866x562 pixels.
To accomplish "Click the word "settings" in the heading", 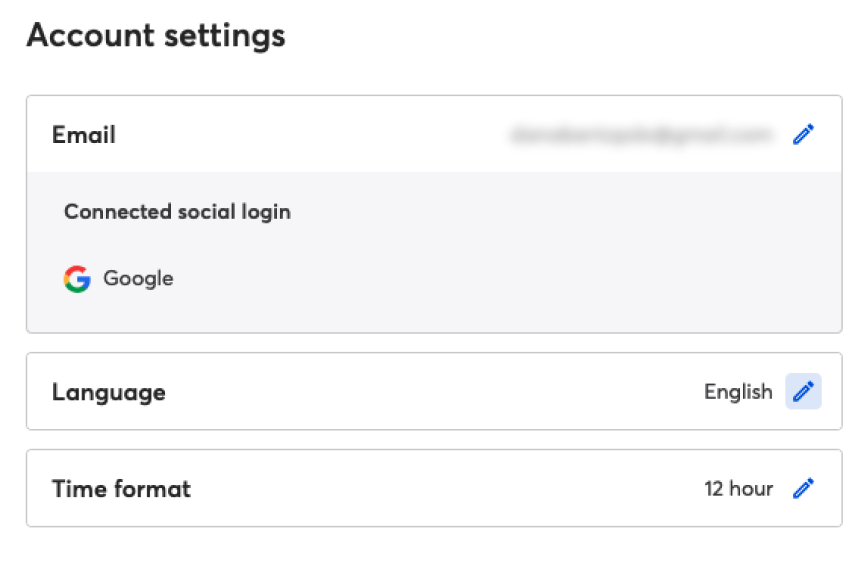I will click(x=225, y=36).
